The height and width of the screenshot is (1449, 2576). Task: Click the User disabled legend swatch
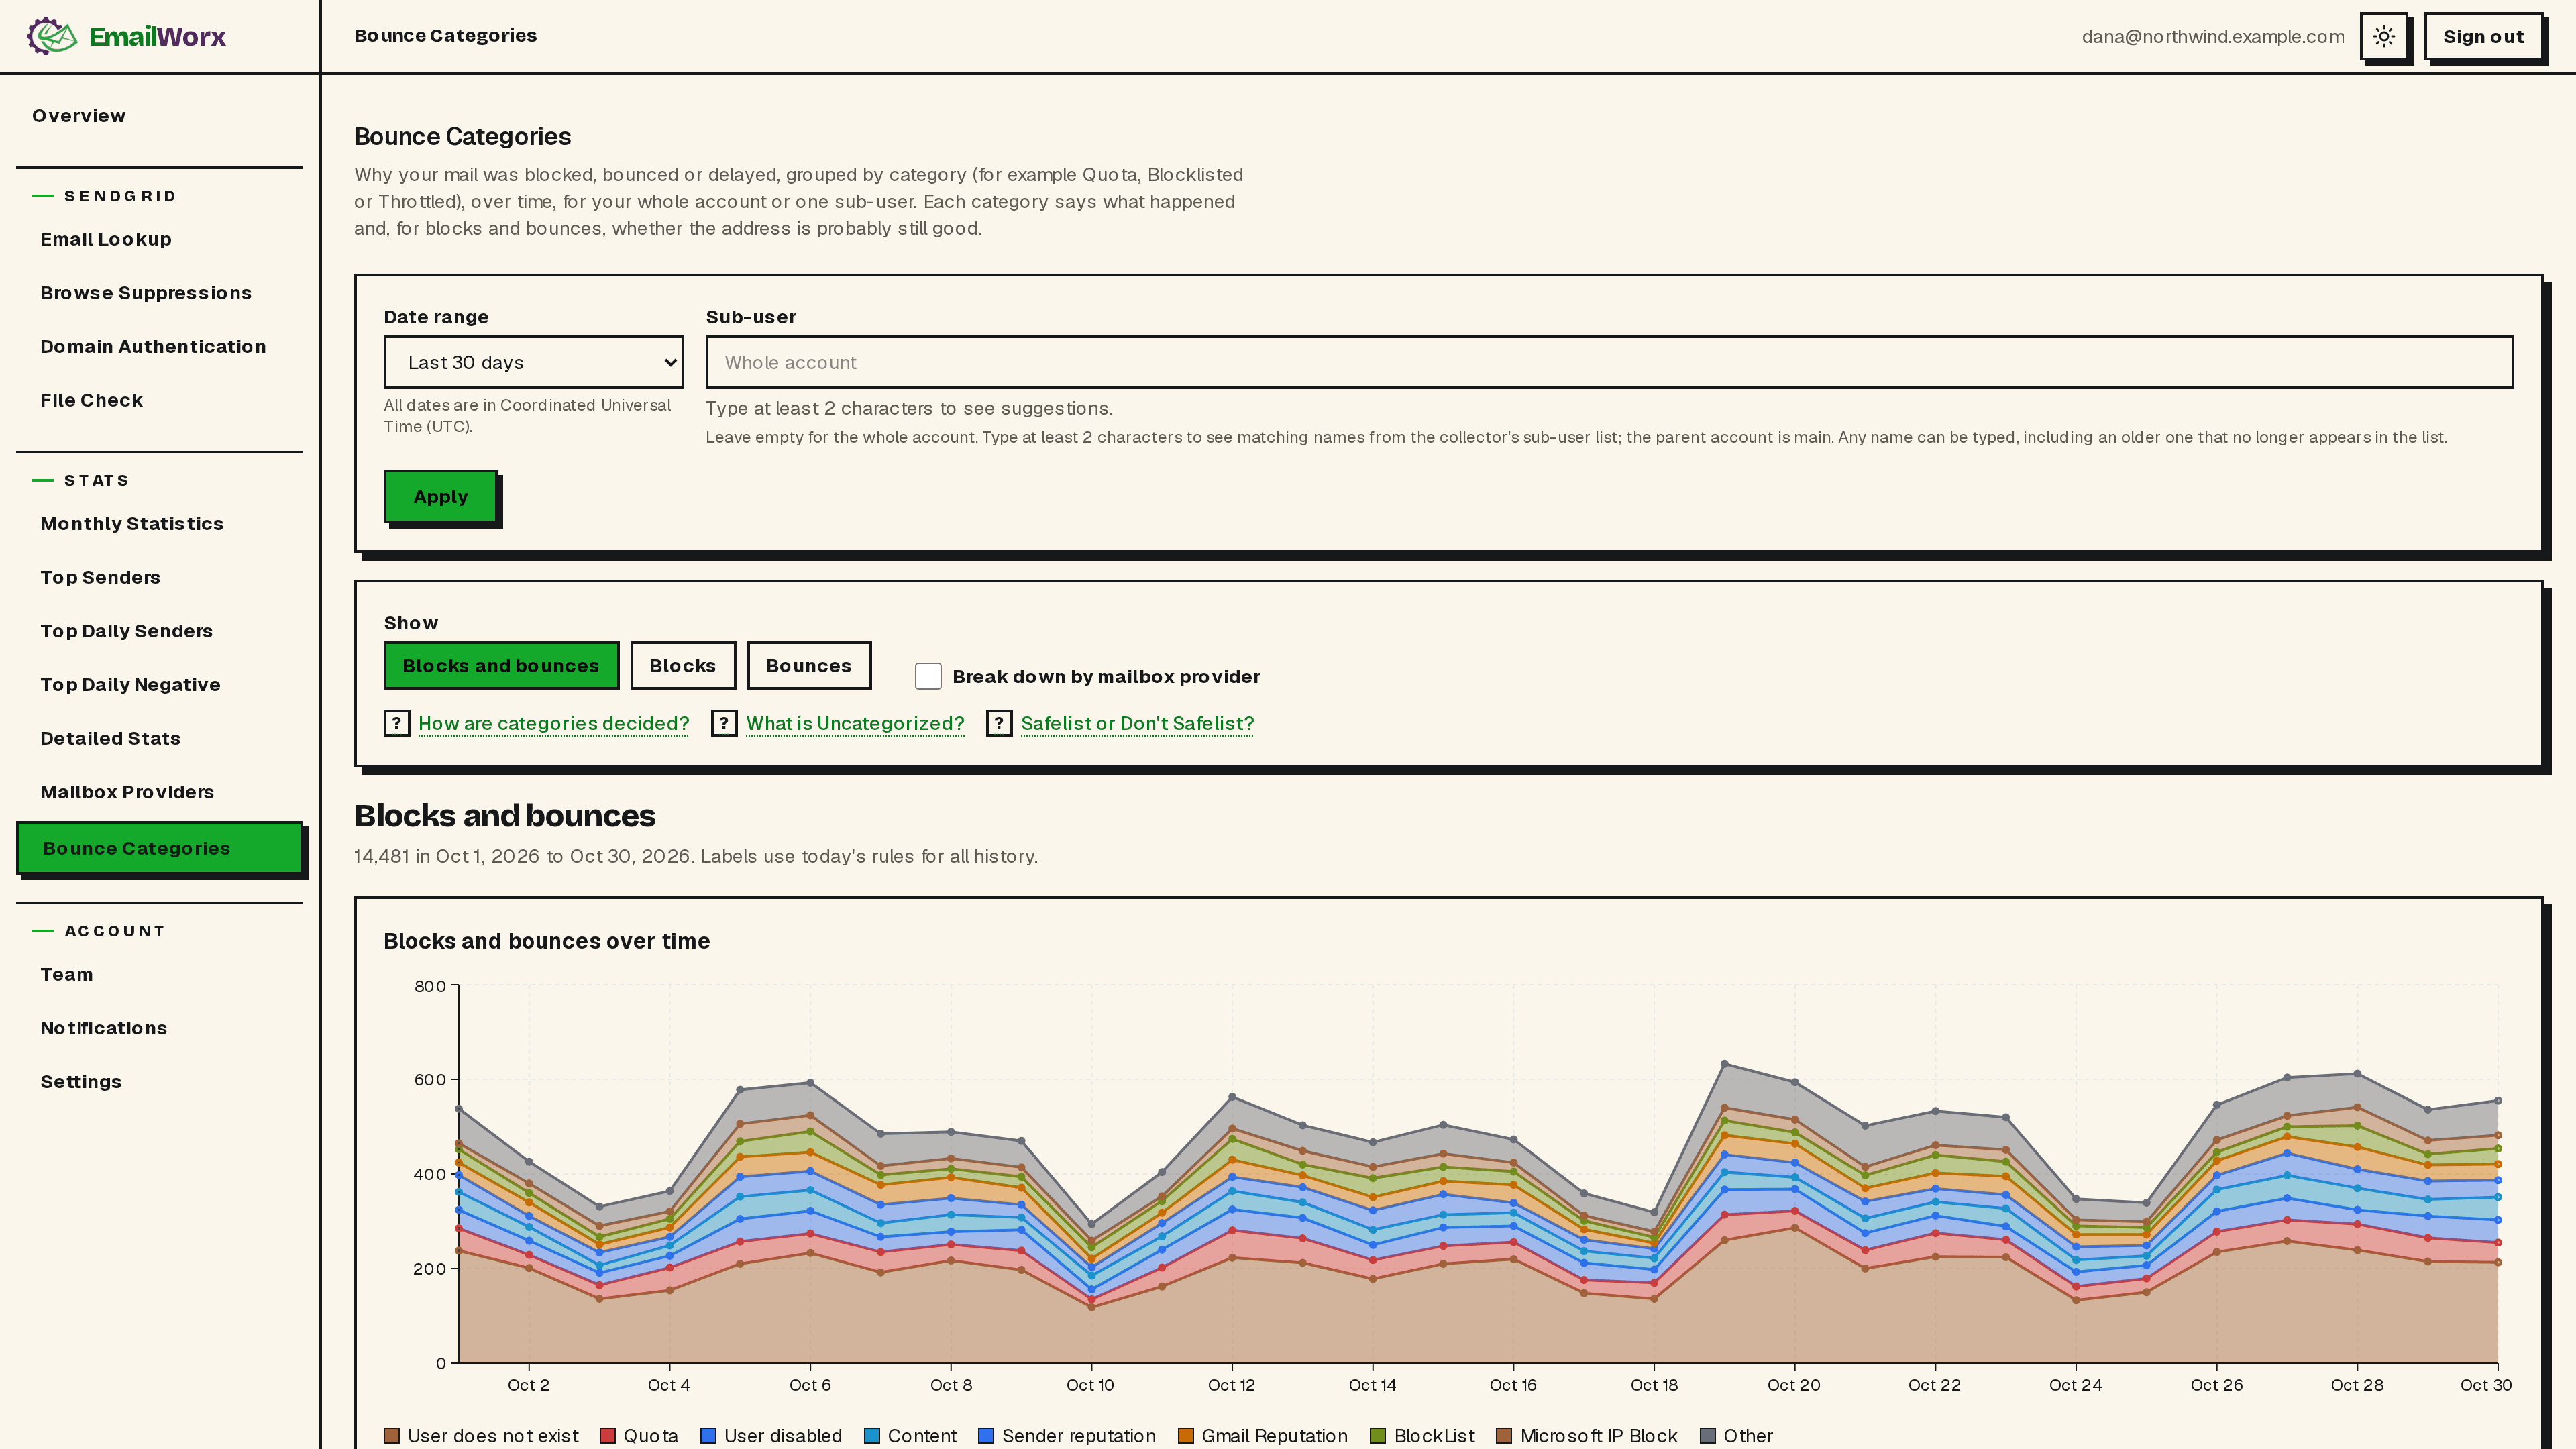tap(709, 1436)
